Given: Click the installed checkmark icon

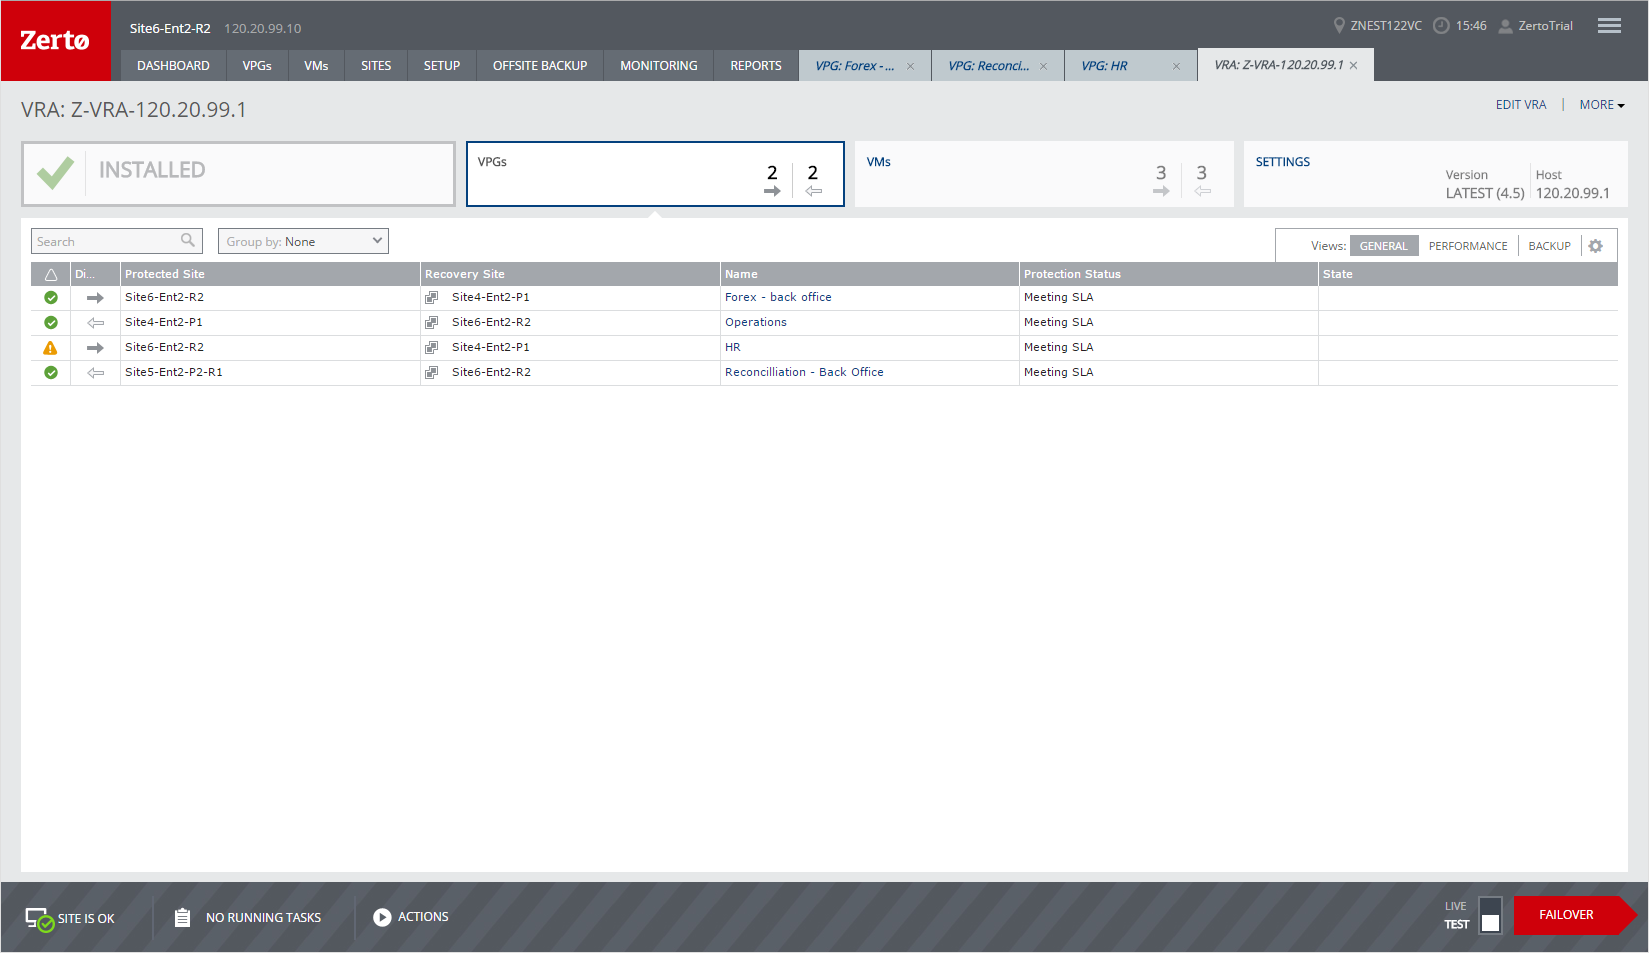Looking at the screenshot, I should pos(55,173).
